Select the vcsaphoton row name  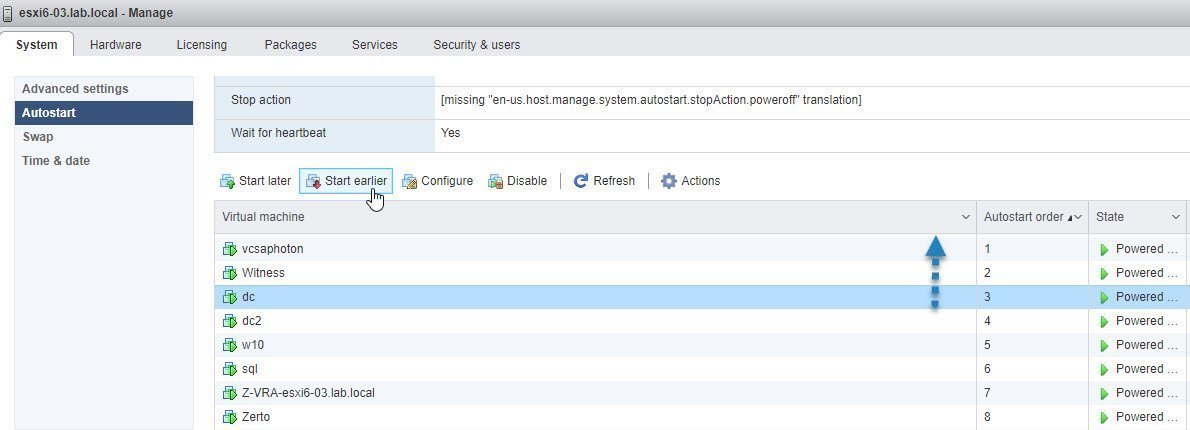click(x=272, y=249)
